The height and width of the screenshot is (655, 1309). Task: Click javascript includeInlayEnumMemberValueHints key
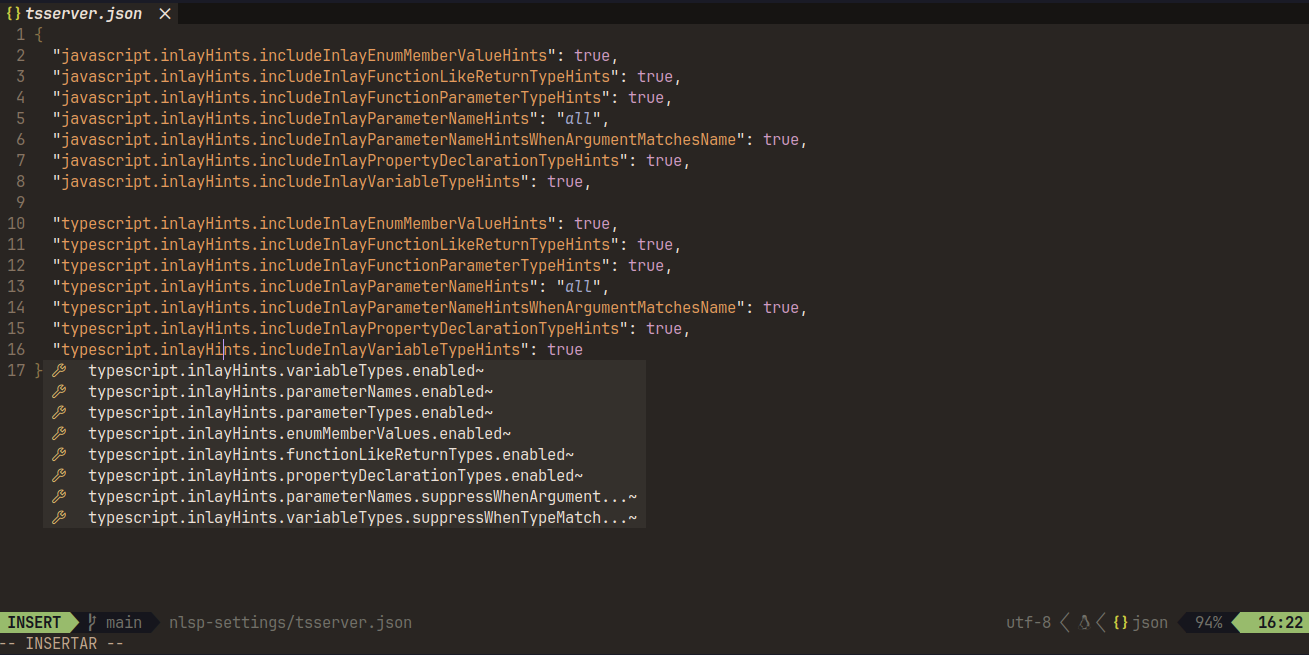coord(304,56)
